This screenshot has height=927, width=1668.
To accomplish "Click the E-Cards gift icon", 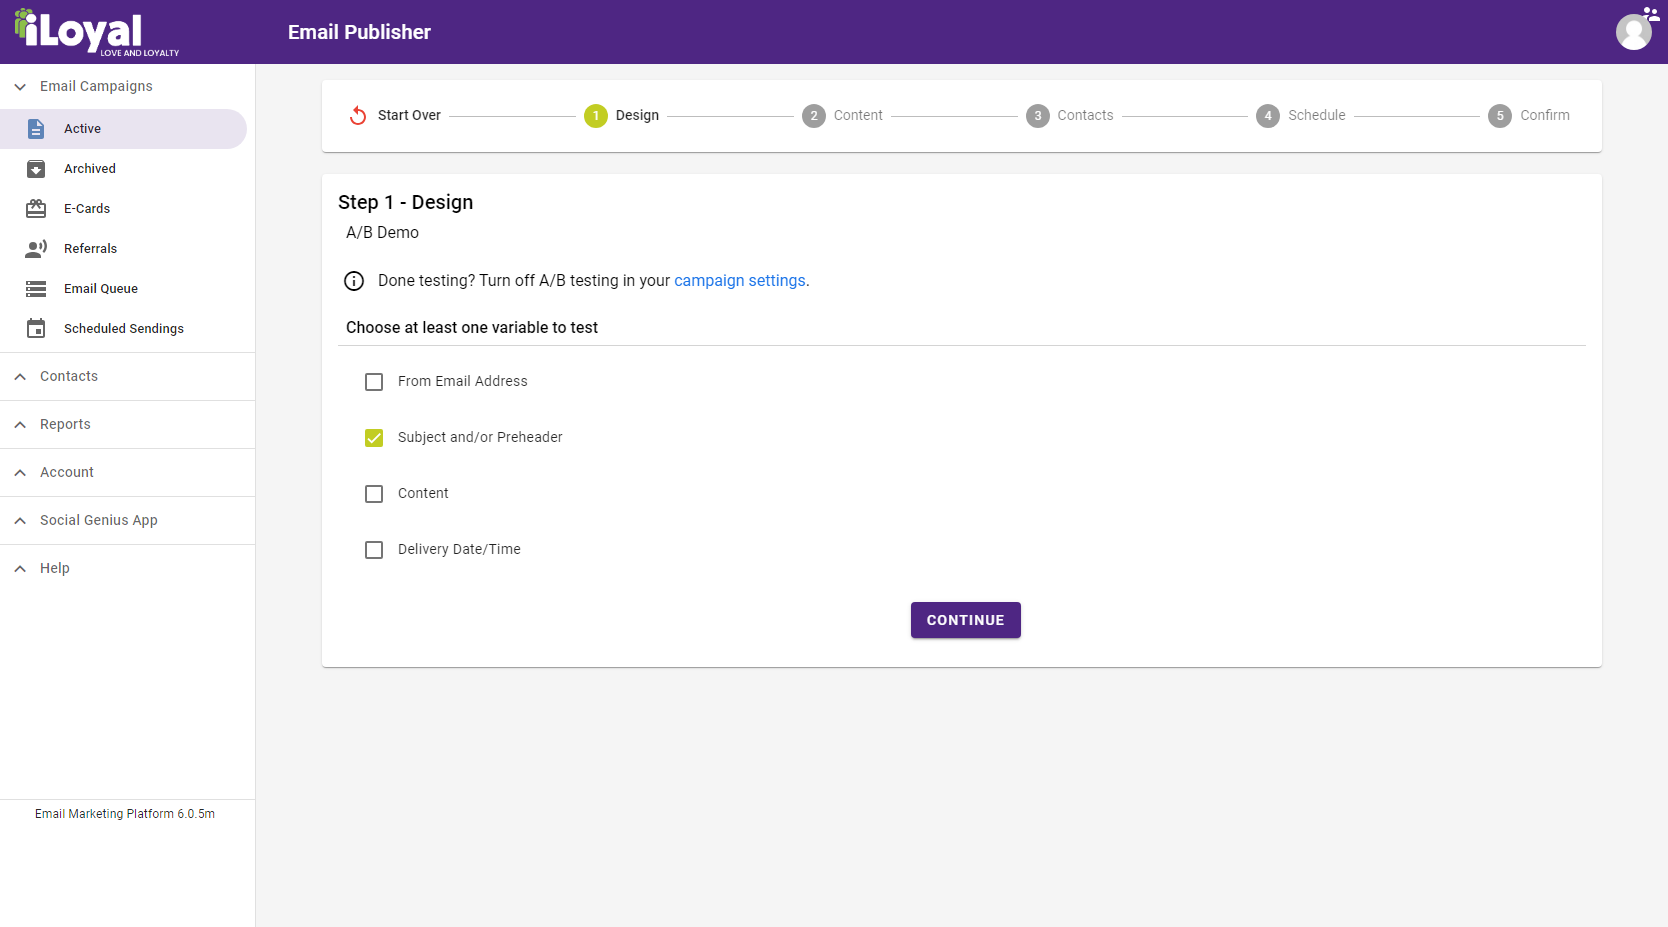I will click(36, 209).
